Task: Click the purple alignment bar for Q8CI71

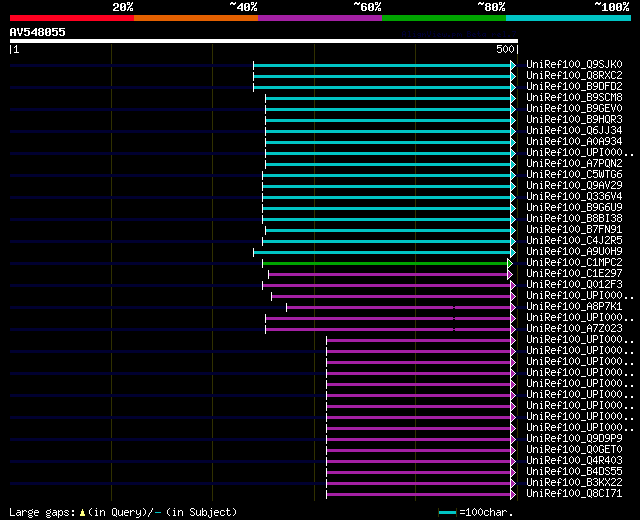Action: 419,495
